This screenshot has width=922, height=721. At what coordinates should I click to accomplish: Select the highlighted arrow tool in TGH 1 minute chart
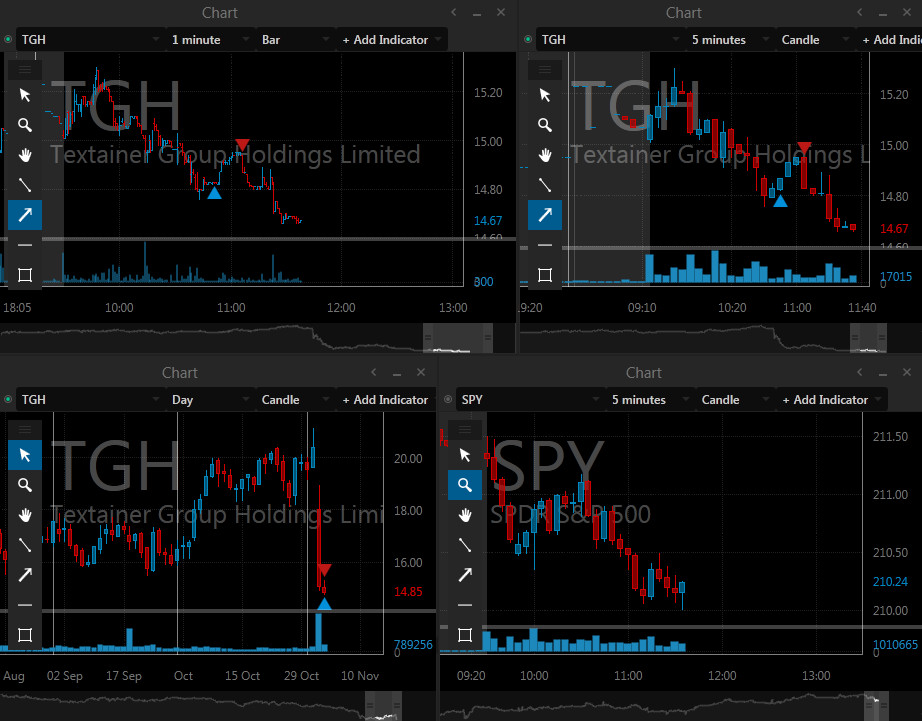(25, 215)
